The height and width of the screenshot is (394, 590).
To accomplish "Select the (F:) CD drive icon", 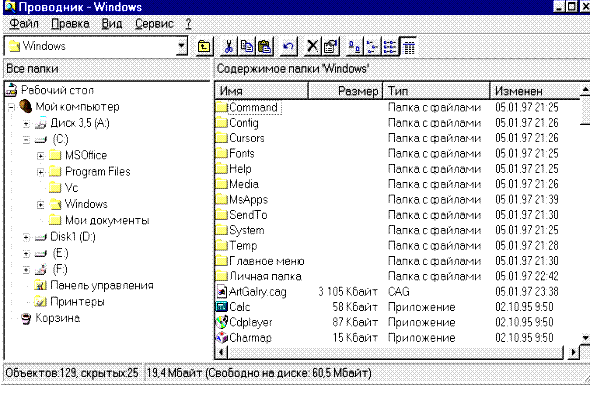I will (x=41, y=269).
